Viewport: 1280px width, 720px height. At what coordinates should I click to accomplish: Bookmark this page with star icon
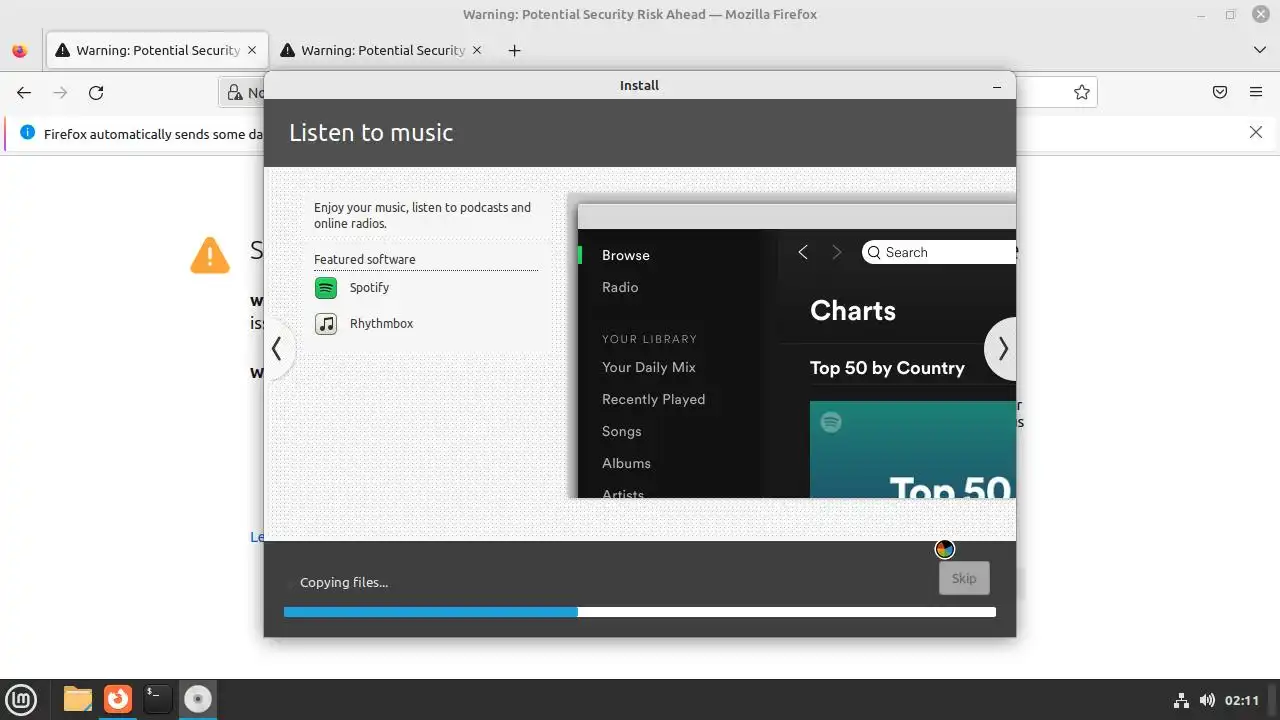click(x=1081, y=93)
